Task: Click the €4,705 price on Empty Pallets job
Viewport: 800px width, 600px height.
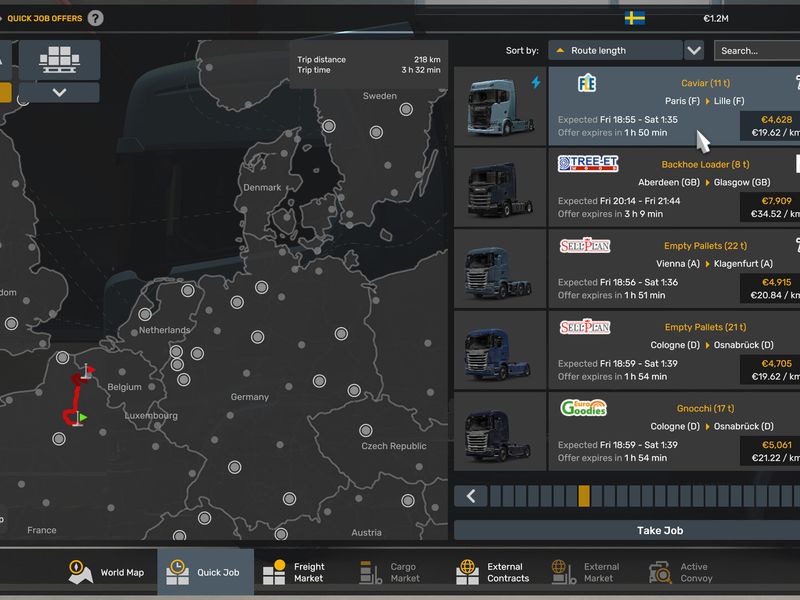Action: click(776, 364)
